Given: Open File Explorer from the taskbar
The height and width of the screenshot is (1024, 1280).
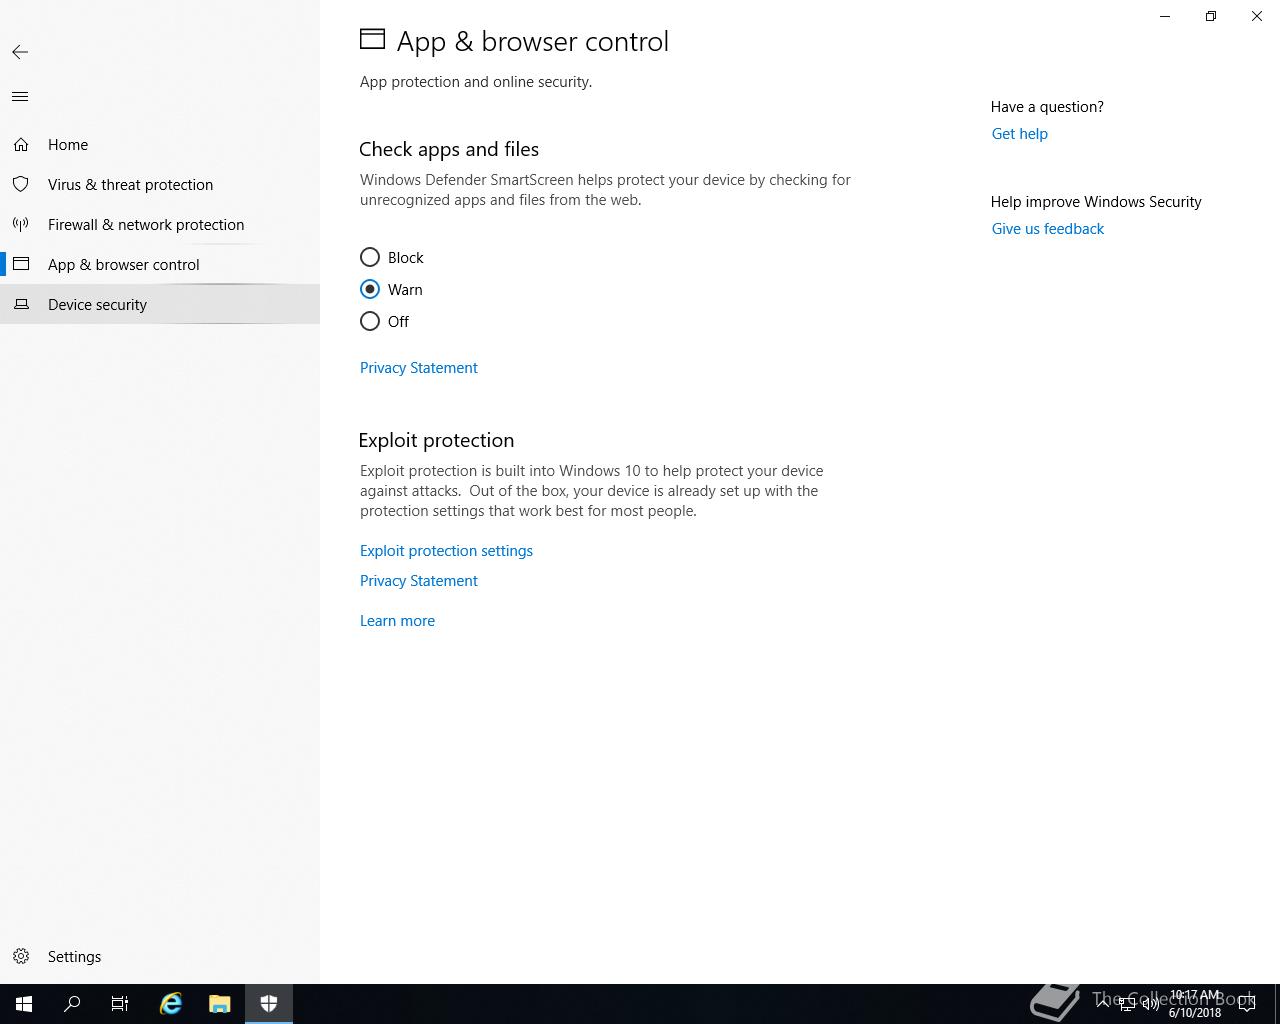Looking at the screenshot, I should click(220, 1004).
